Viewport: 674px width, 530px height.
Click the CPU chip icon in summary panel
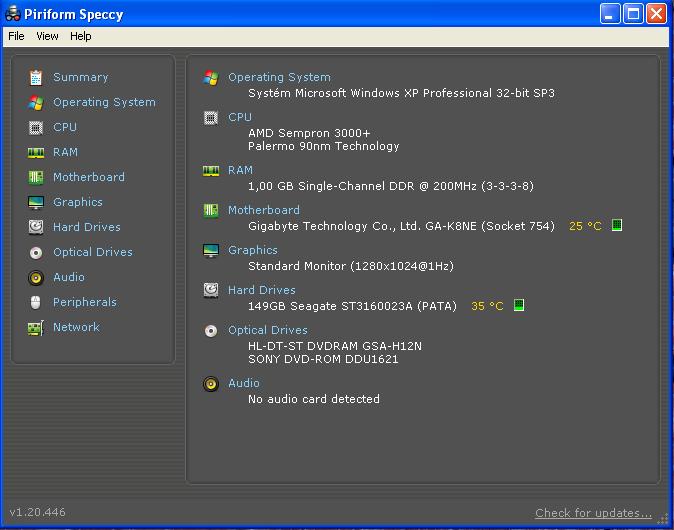coord(211,117)
